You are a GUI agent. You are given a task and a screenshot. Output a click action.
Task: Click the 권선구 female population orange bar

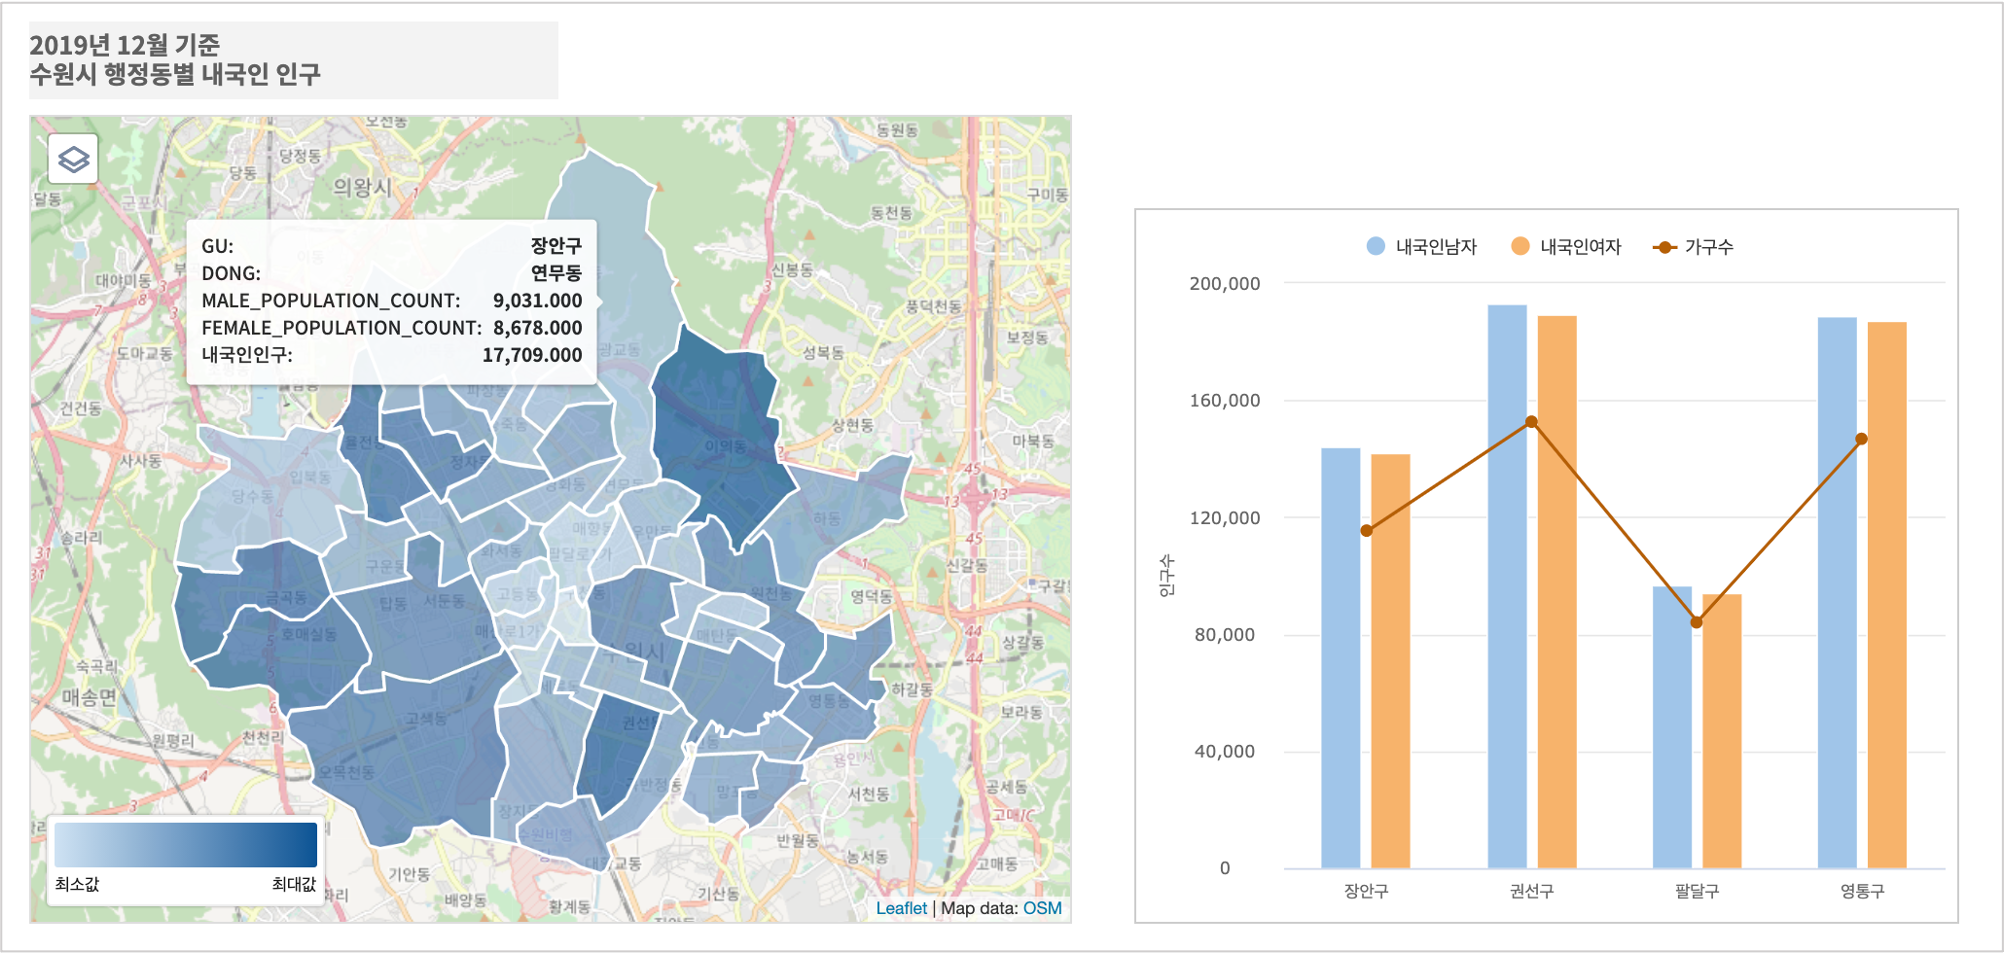click(1557, 592)
